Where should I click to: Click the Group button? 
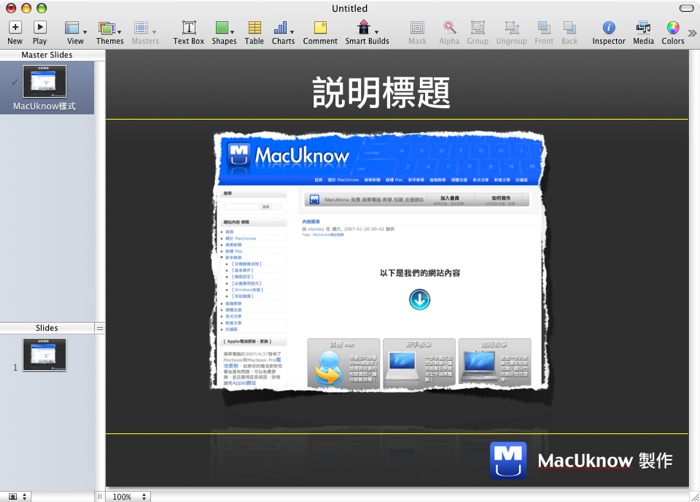pyautogui.click(x=477, y=33)
